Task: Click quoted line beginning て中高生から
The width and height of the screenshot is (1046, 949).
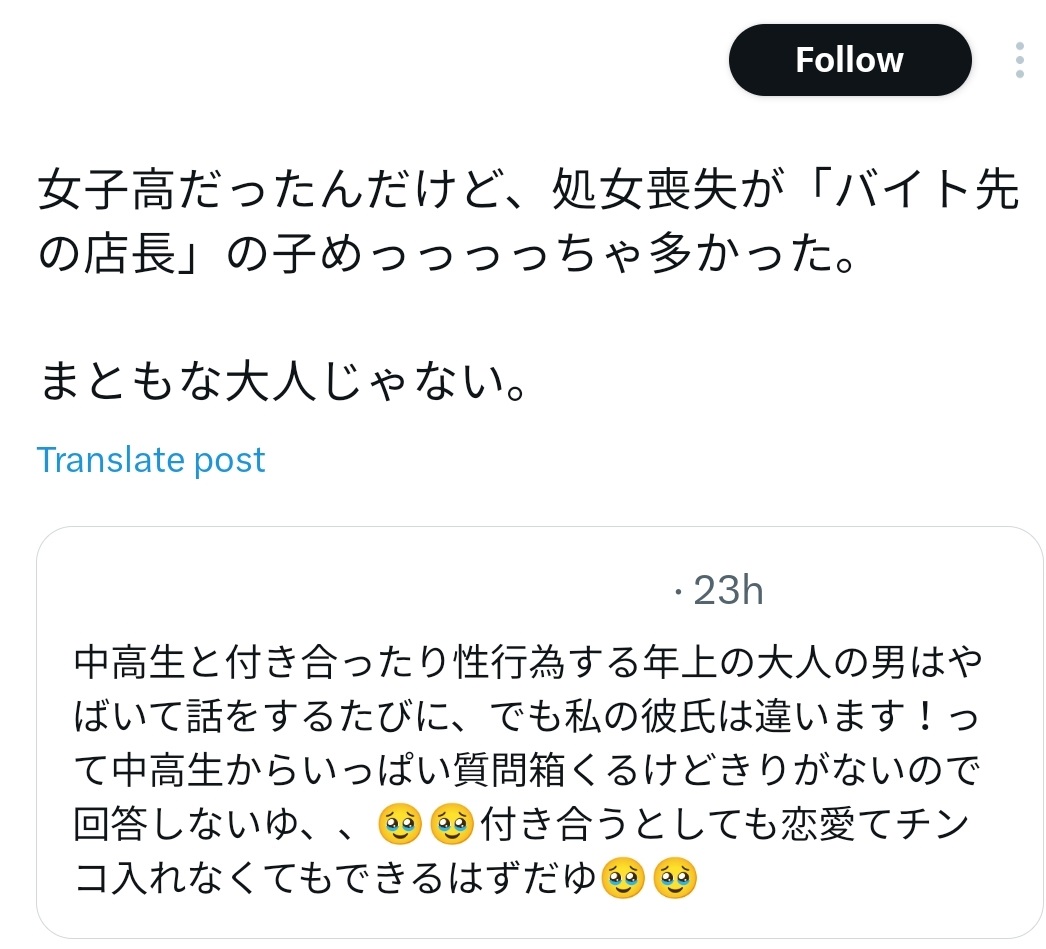Action: (526, 770)
